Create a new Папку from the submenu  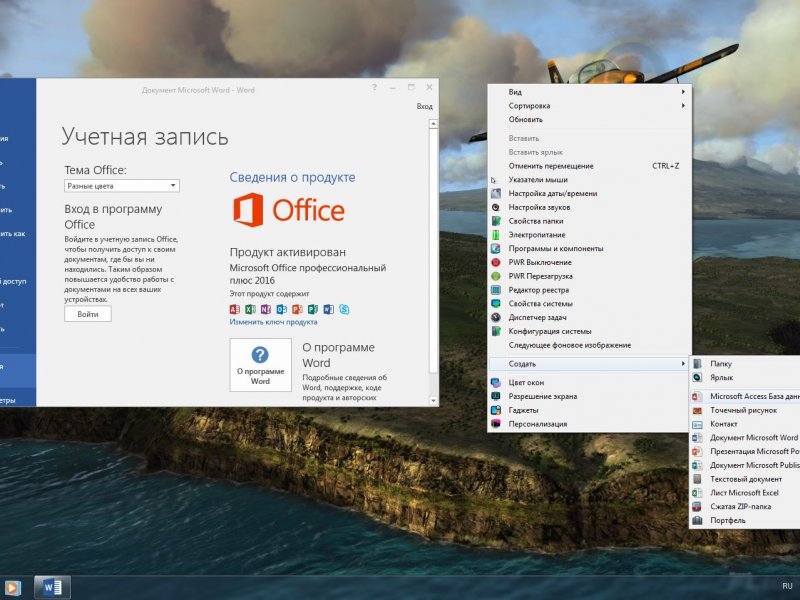pyautogui.click(x=745, y=364)
